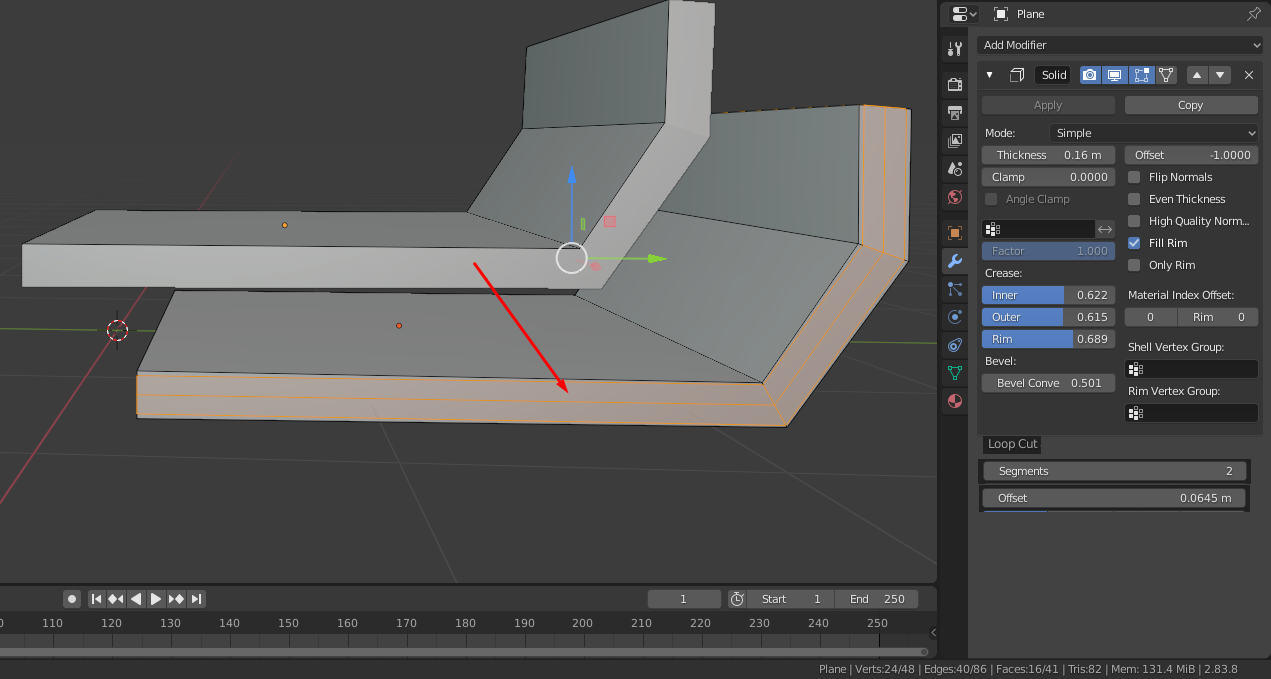Click the End frame field
This screenshot has height=679, width=1271.
(x=877, y=599)
